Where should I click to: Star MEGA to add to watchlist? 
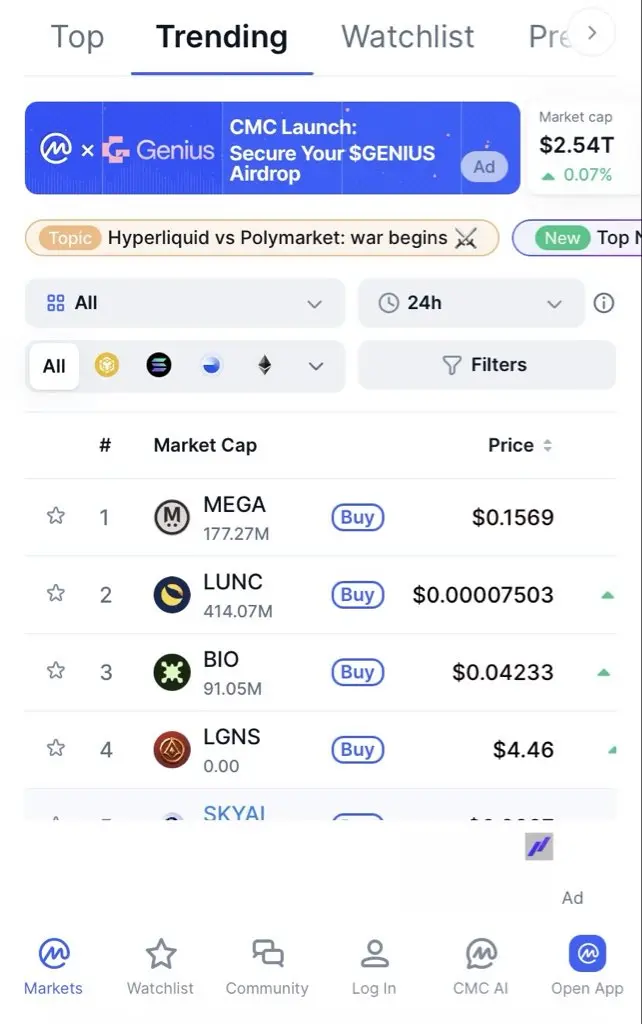pos(56,516)
